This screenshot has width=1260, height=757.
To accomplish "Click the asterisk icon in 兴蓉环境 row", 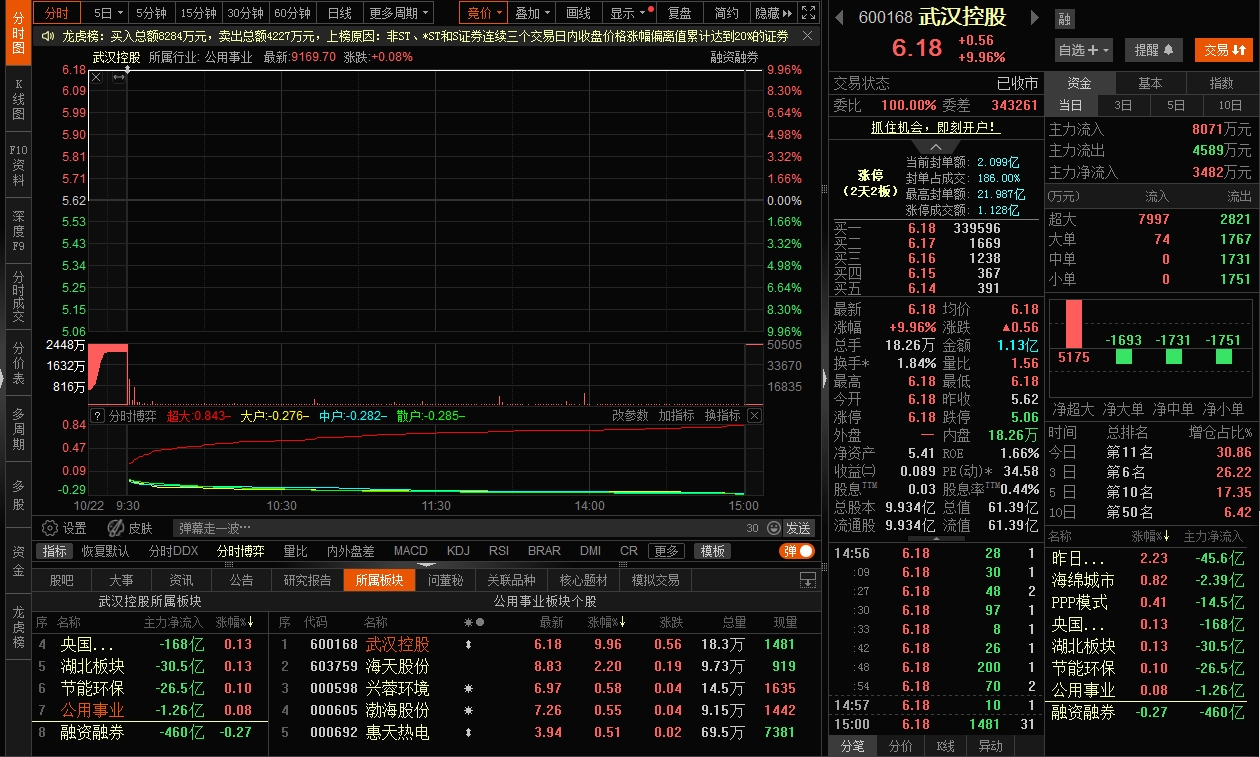I will 469,688.
